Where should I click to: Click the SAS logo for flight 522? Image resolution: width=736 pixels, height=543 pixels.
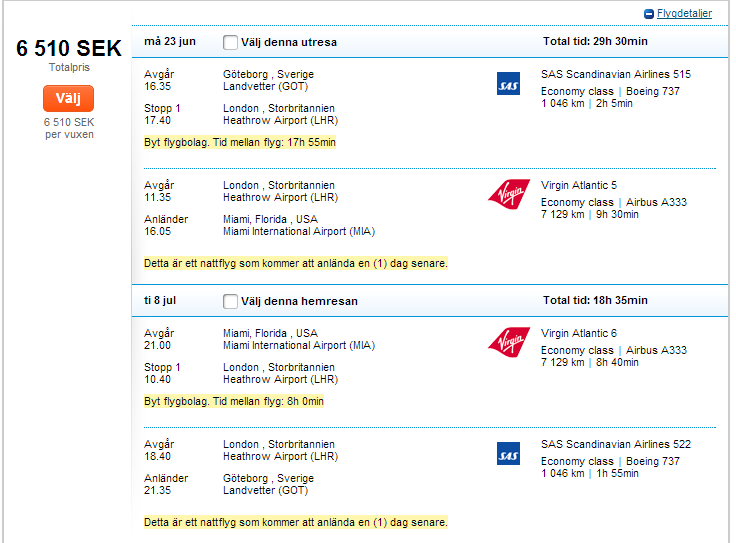tap(508, 453)
